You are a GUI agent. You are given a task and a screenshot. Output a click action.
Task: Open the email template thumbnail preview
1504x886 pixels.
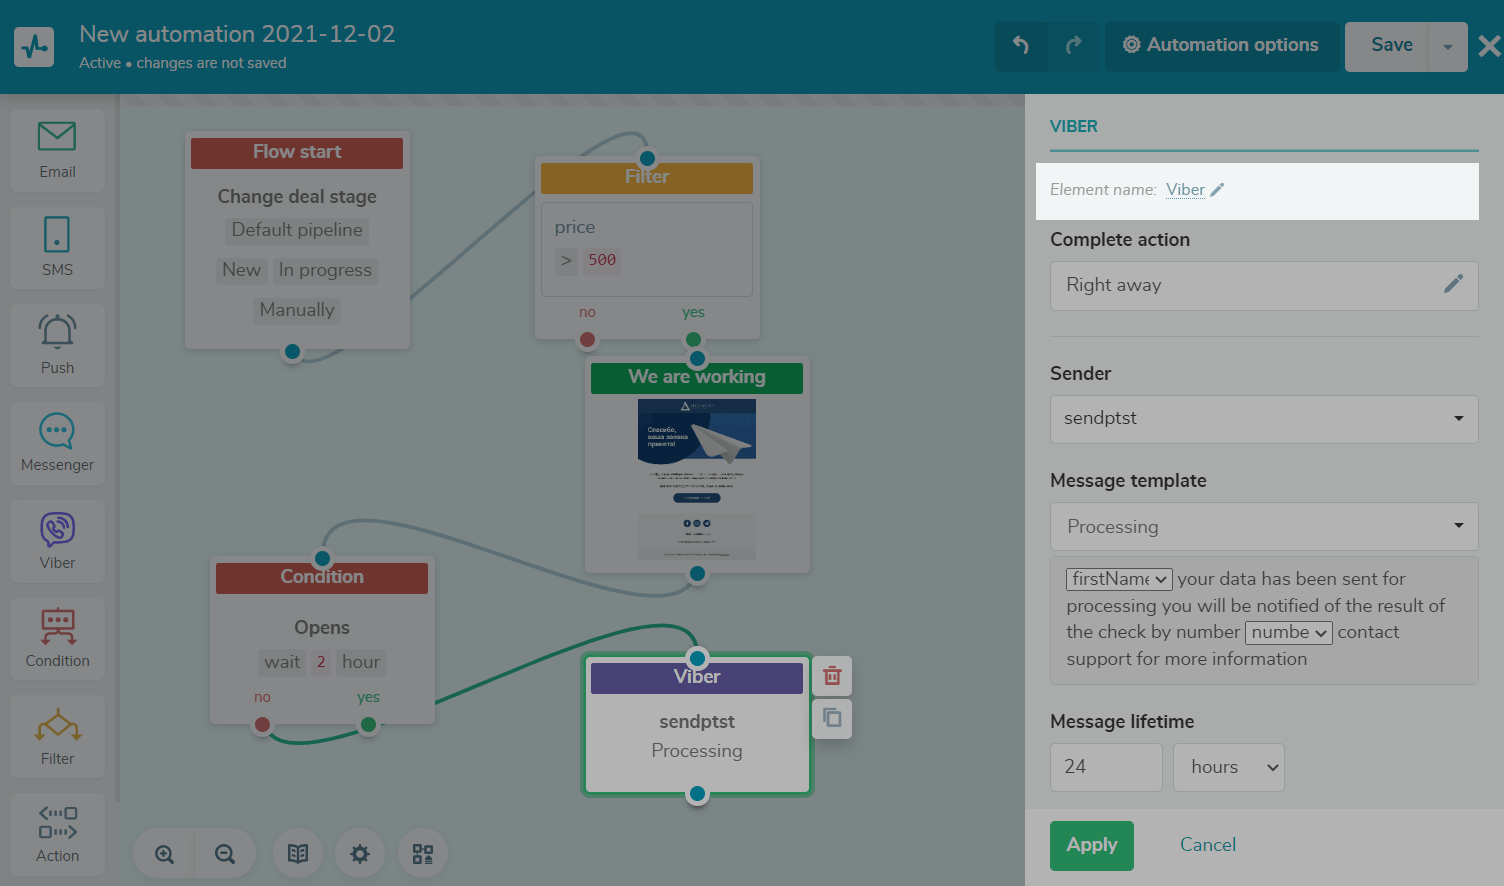[697, 479]
